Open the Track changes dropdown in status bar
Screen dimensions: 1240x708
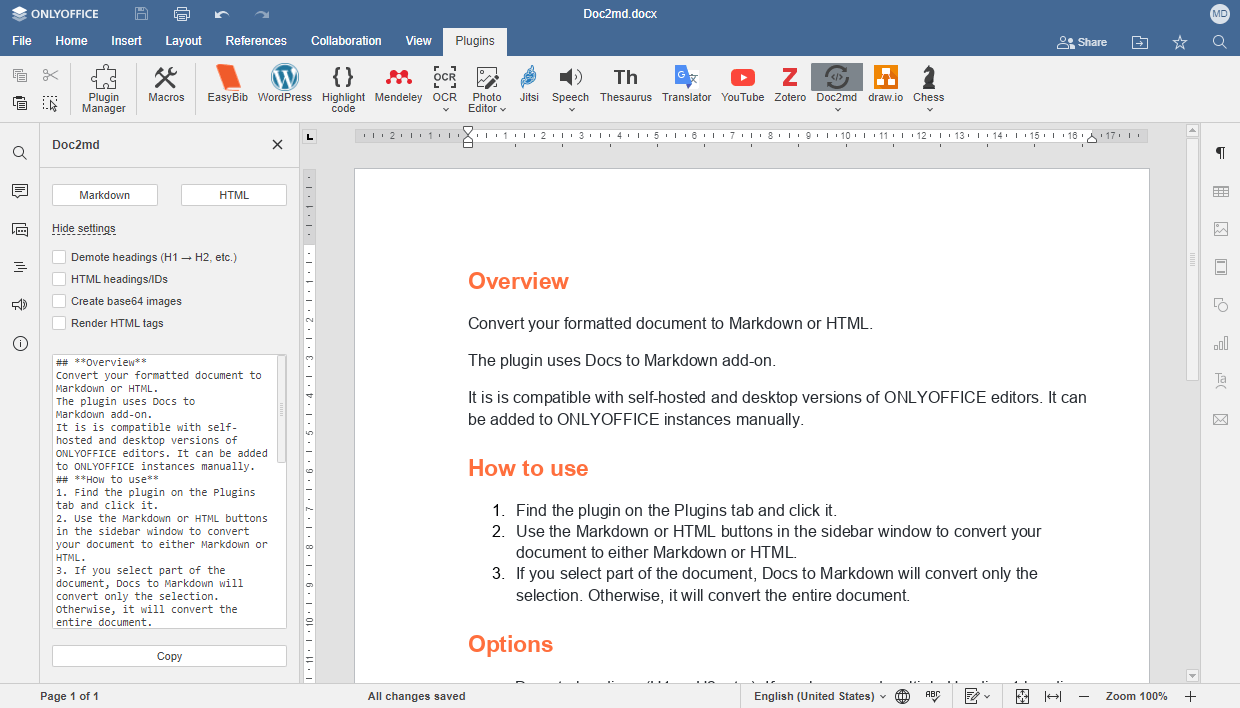[x=978, y=696]
